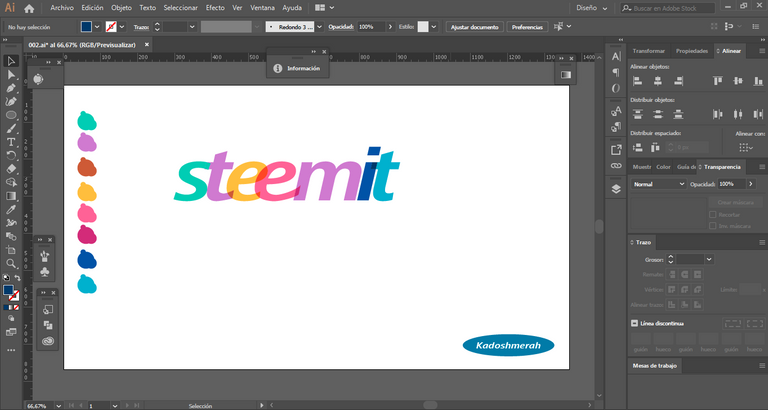Open the Layers panel icon

tap(616, 189)
